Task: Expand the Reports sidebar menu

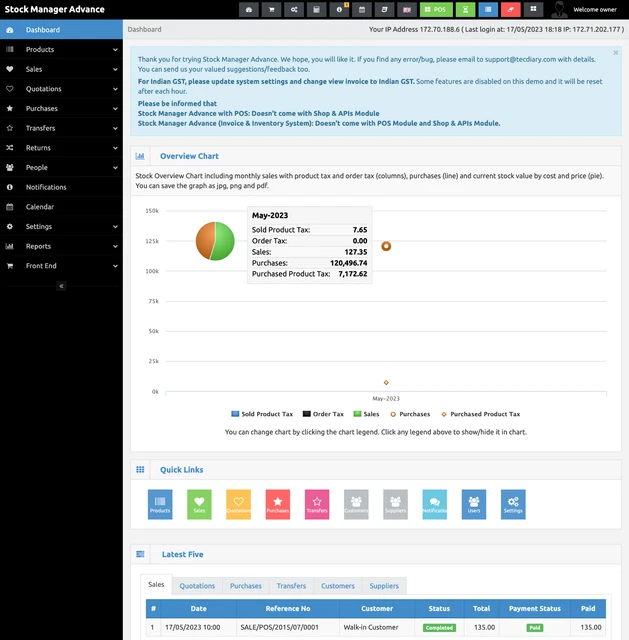Action: click(x=61, y=246)
